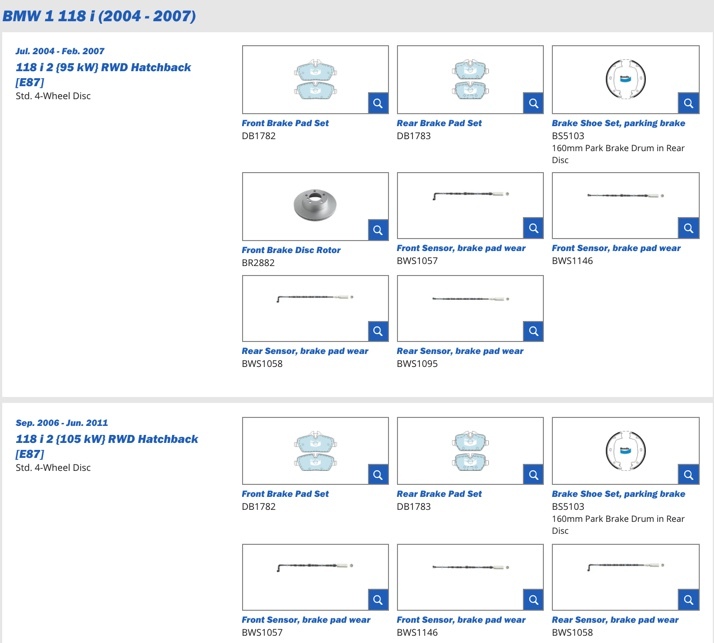
Task: Open Rear Sensor link above BWS1095
Action: point(460,351)
